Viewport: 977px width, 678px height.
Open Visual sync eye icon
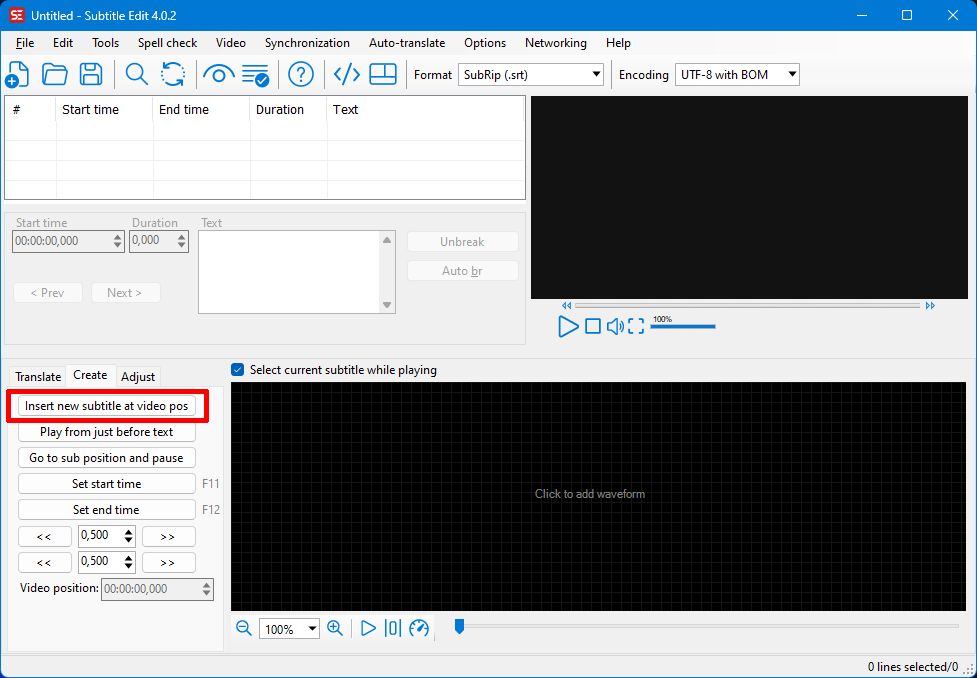coord(218,74)
